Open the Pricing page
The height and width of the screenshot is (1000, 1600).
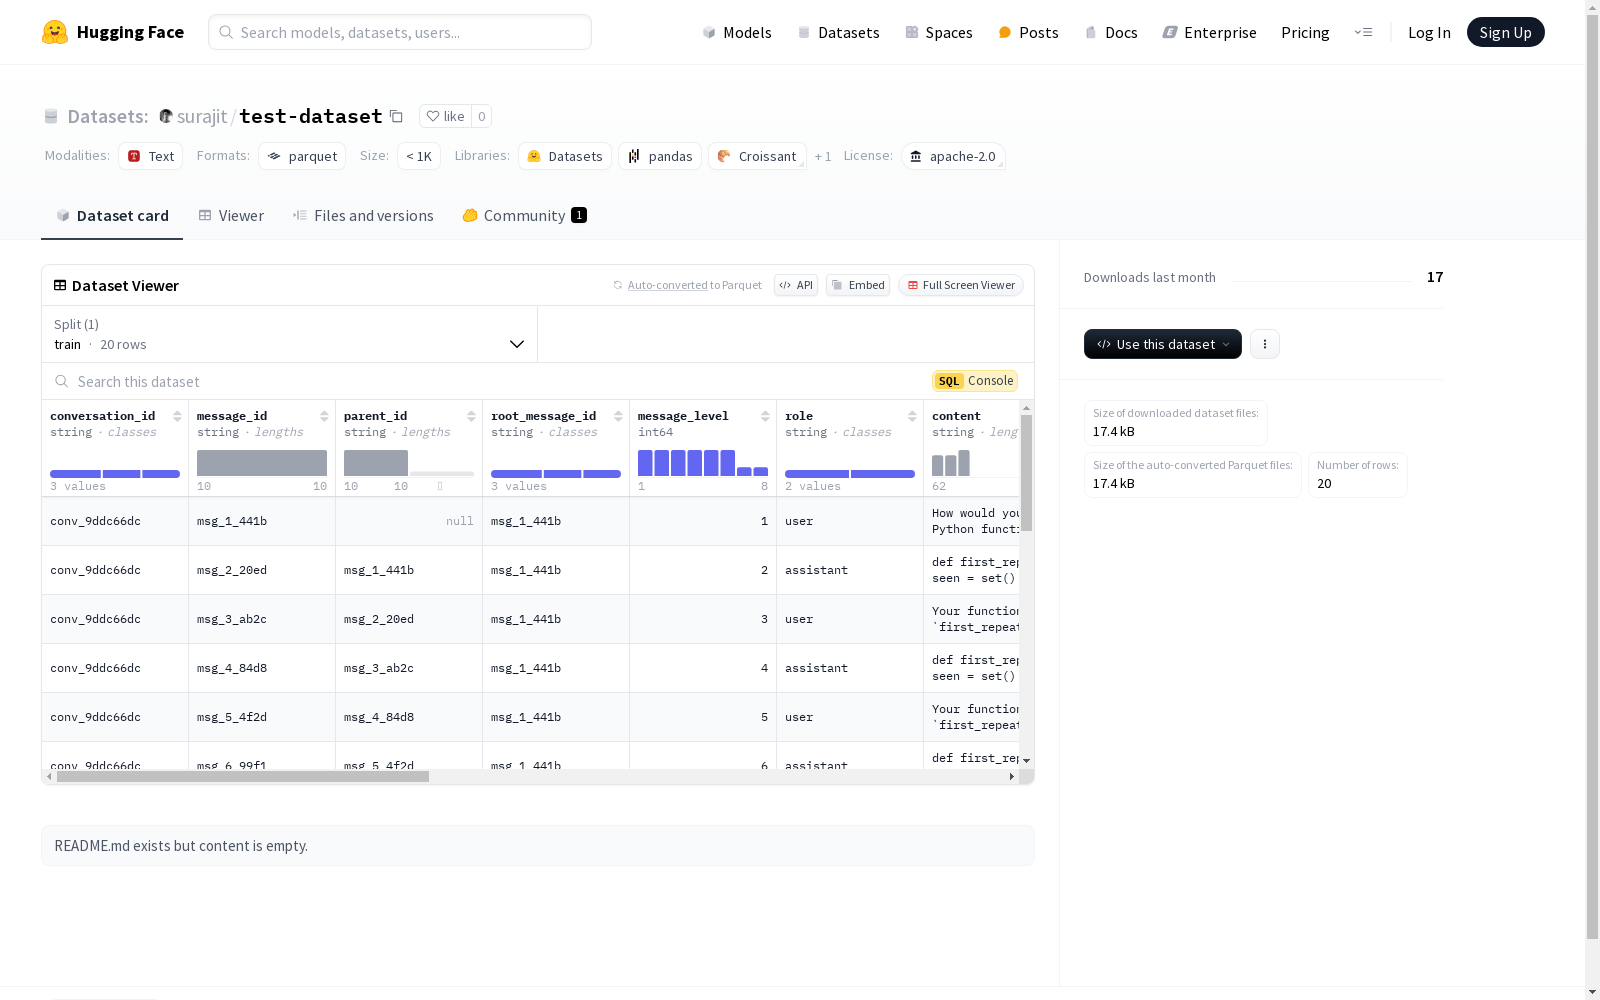pyautogui.click(x=1305, y=32)
